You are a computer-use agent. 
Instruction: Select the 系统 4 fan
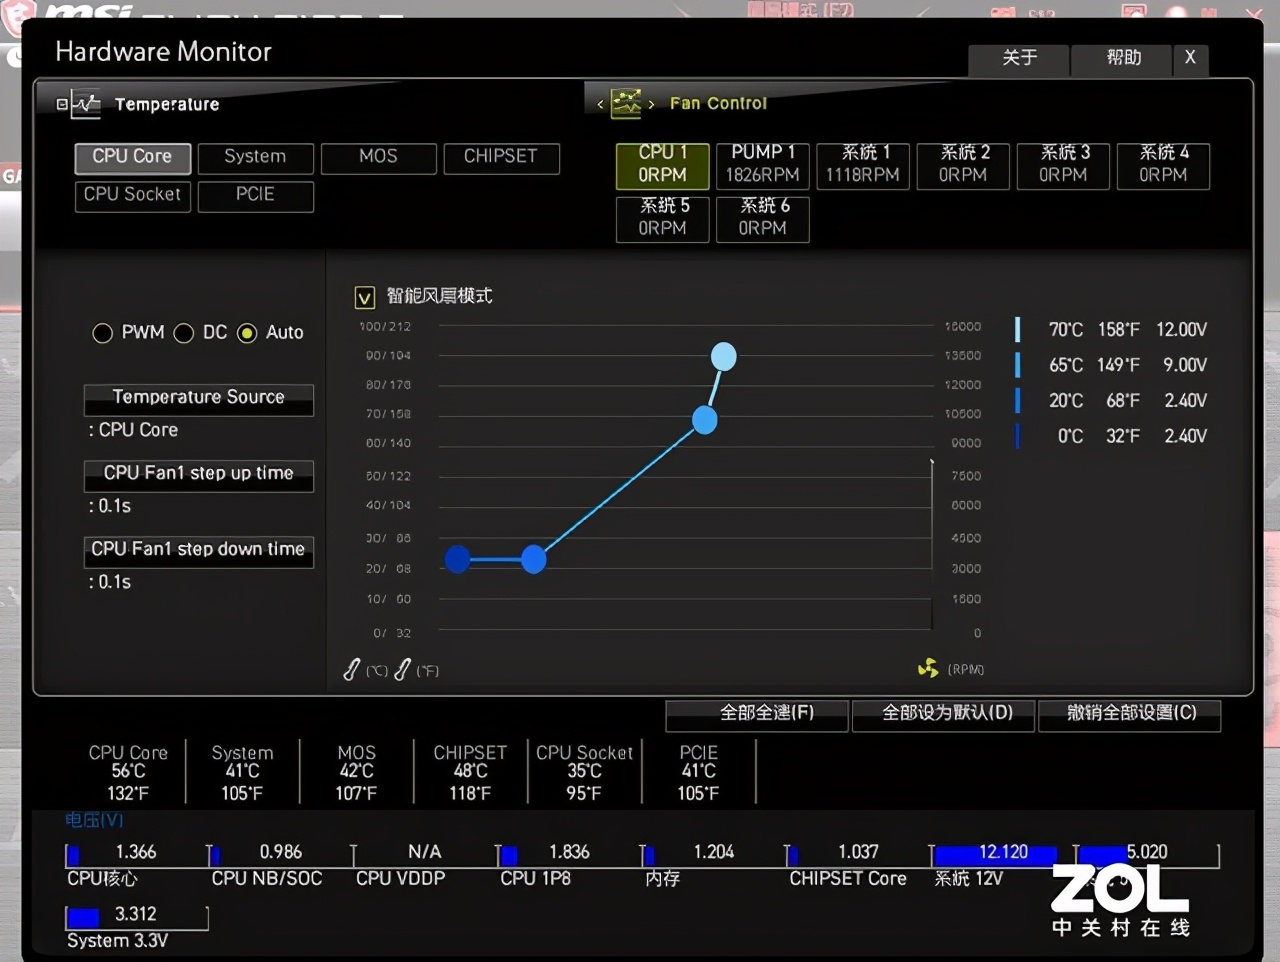pos(1163,165)
